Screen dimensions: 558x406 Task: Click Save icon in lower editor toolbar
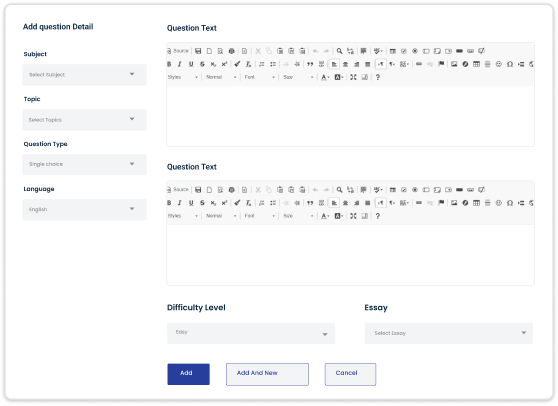coord(198,190)
